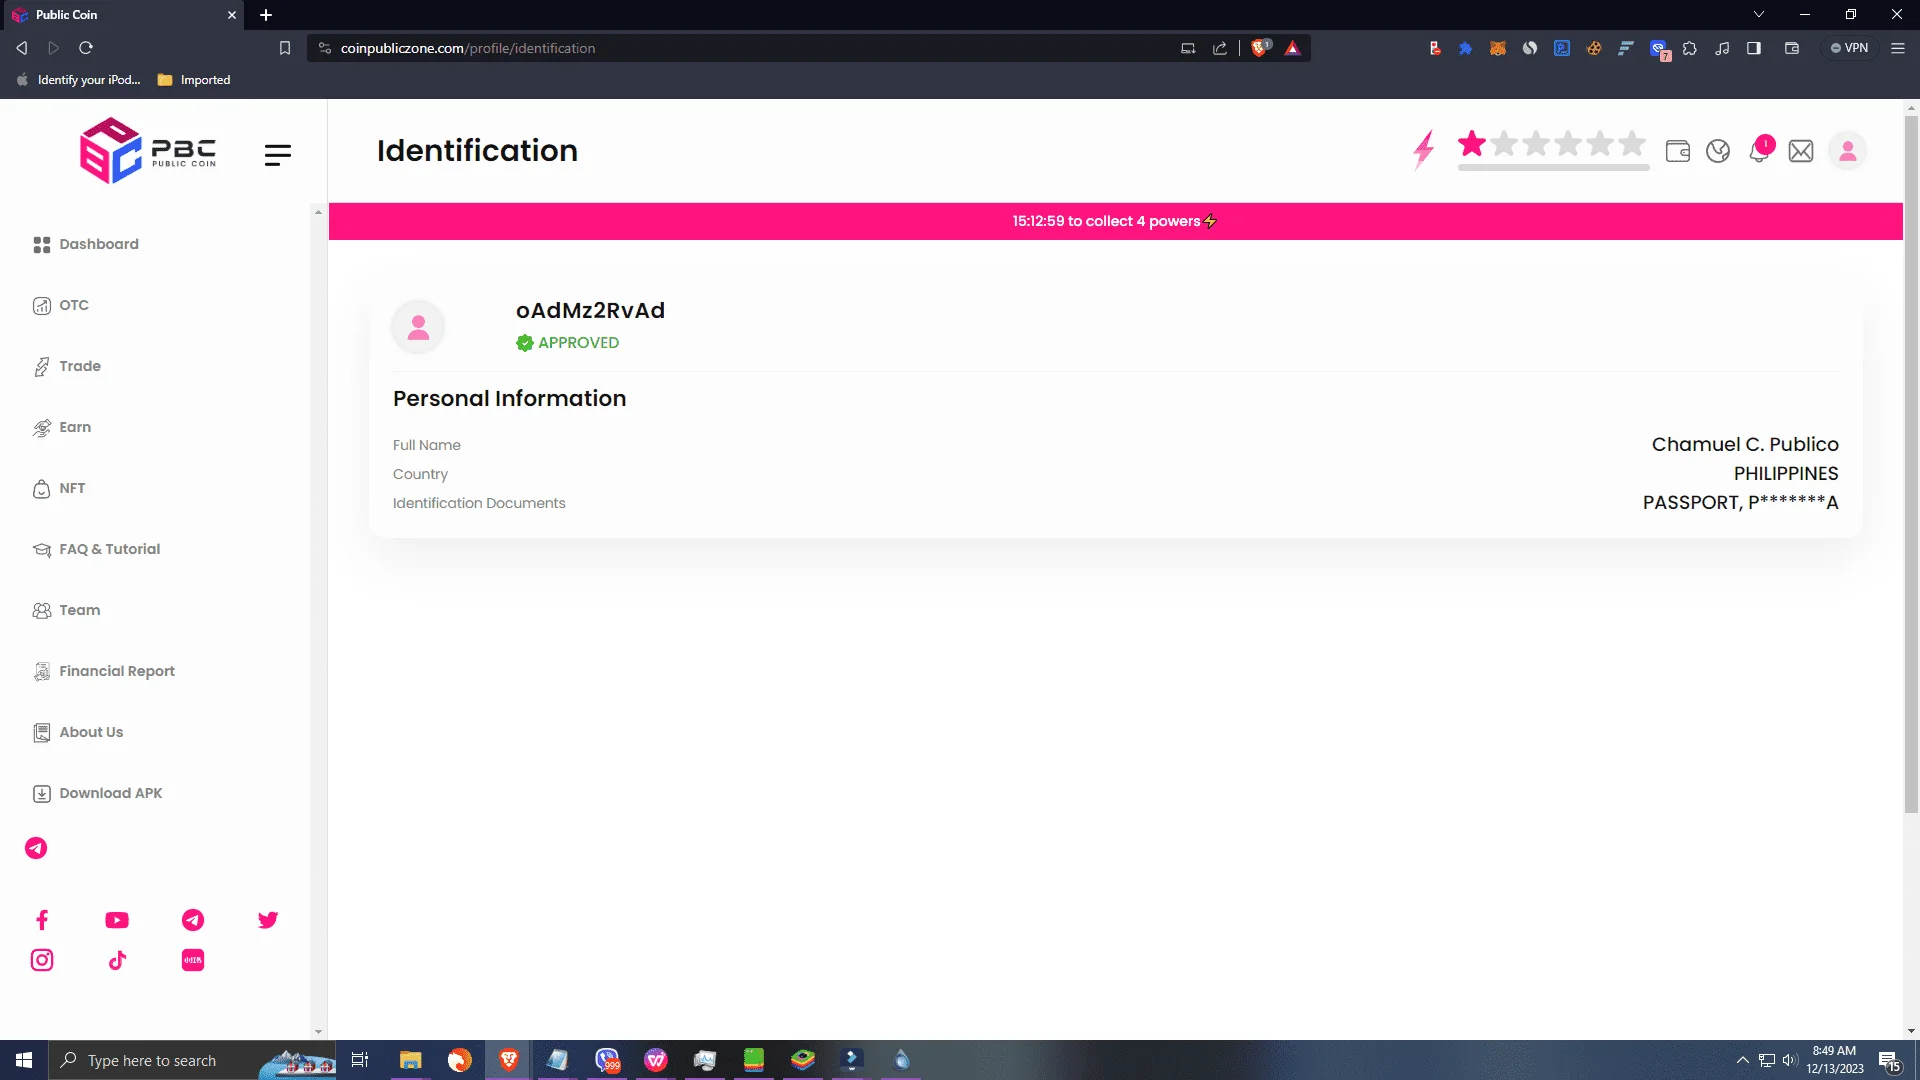Click the PBC Public Coin logo
This screenshot has width=1920, height=1080.
[x=148, y=151]
